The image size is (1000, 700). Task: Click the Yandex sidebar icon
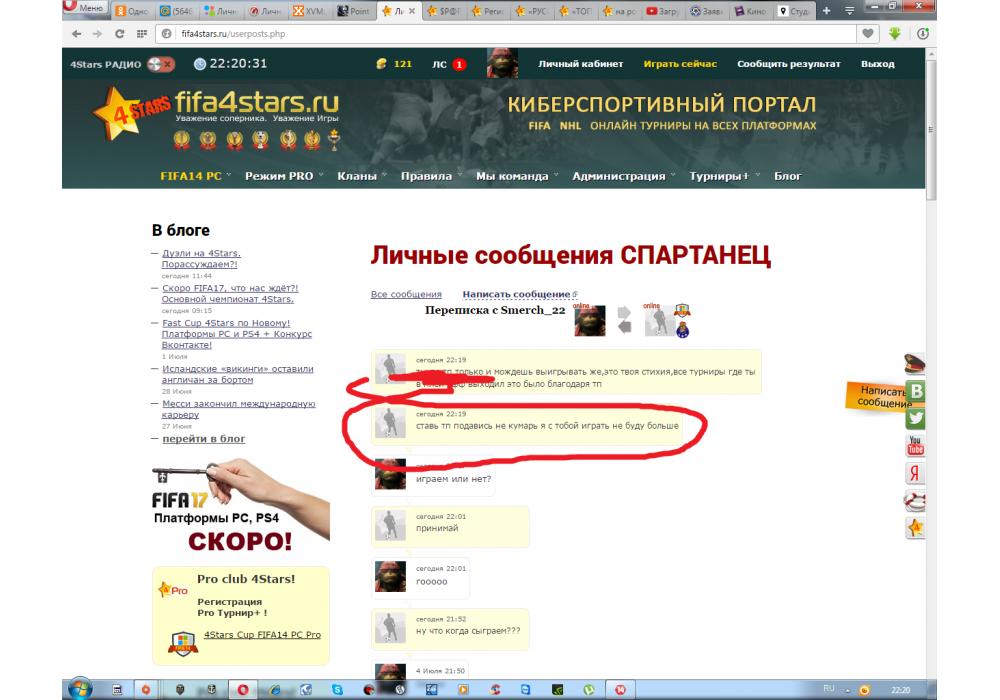pos(914,473)
